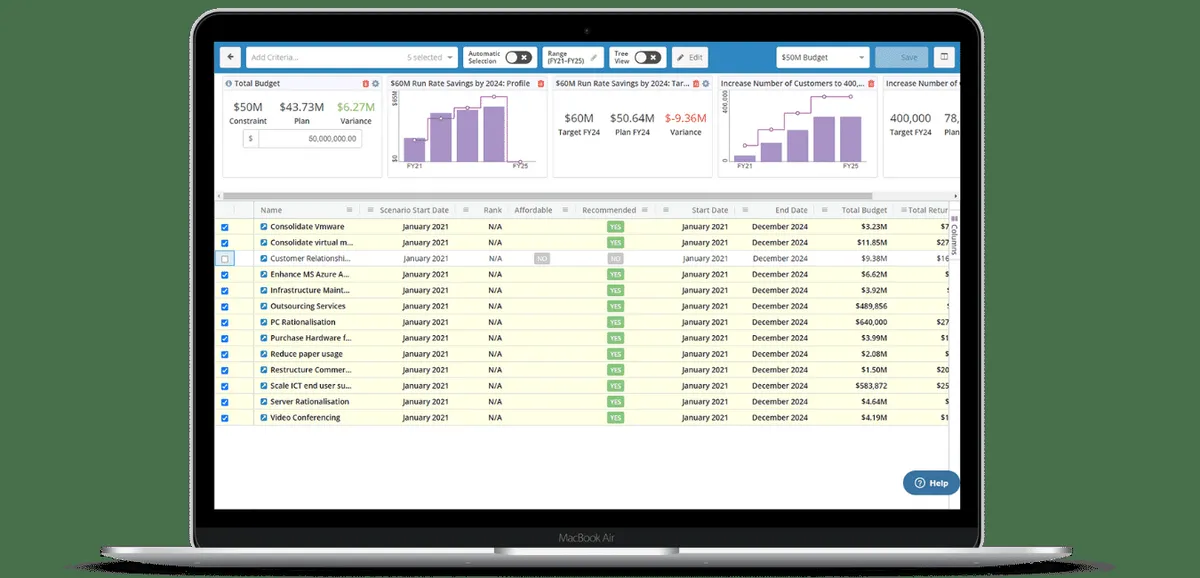Open gear settings on Run Rate Savings Target widget
Image resolution: width=1200 pixels, height=578 pixels.
(705, 84)
